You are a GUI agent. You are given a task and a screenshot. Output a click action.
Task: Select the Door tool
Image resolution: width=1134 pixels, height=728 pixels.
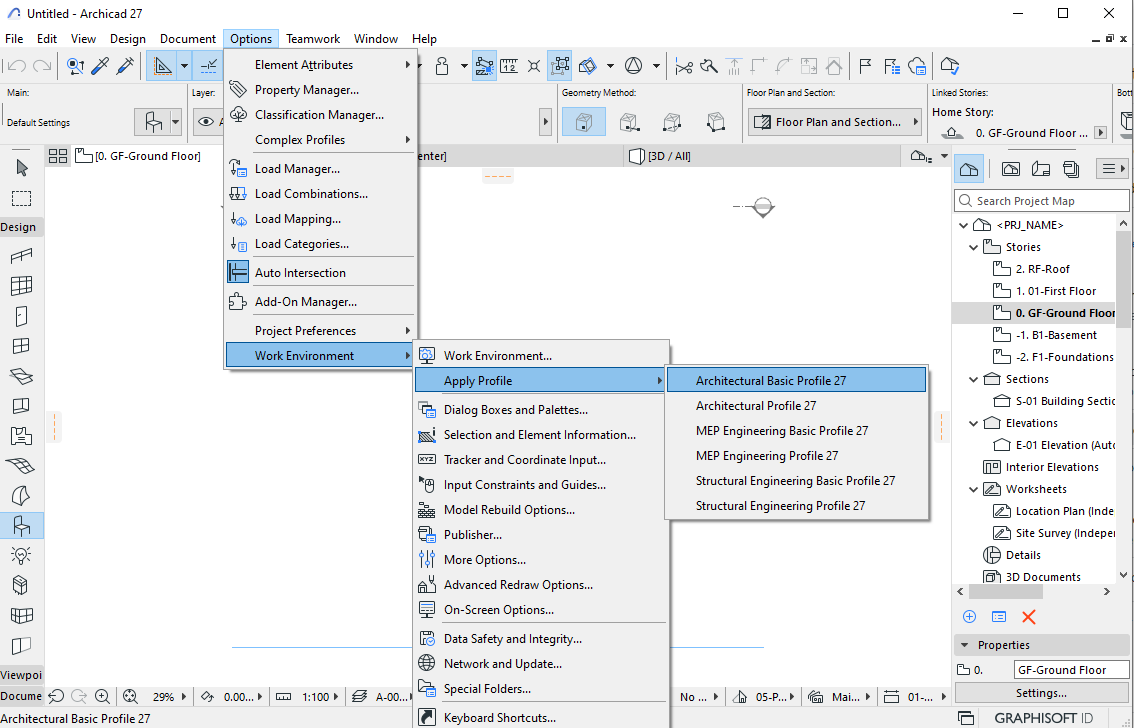[22, 316]
